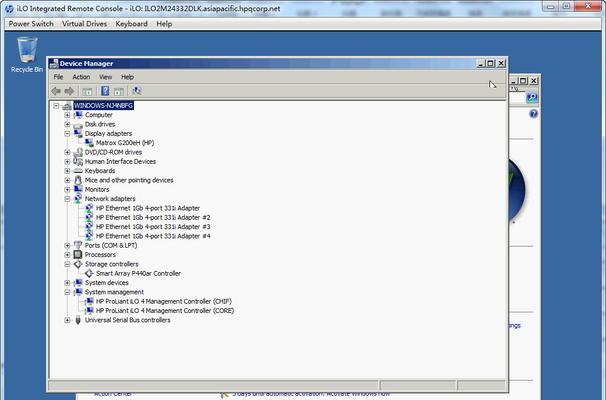
Task: Click the Disk drives category icon
Action: [x=78, y=124]
